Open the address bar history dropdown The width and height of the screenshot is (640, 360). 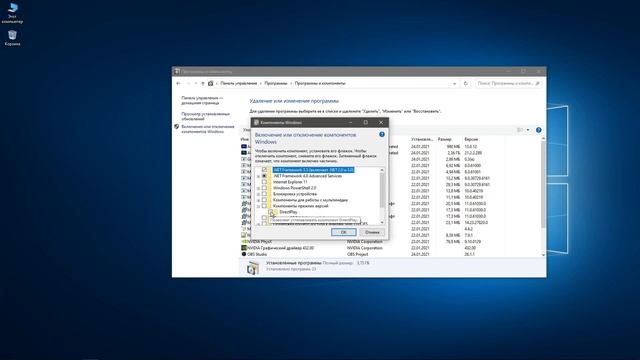(454, 83)
